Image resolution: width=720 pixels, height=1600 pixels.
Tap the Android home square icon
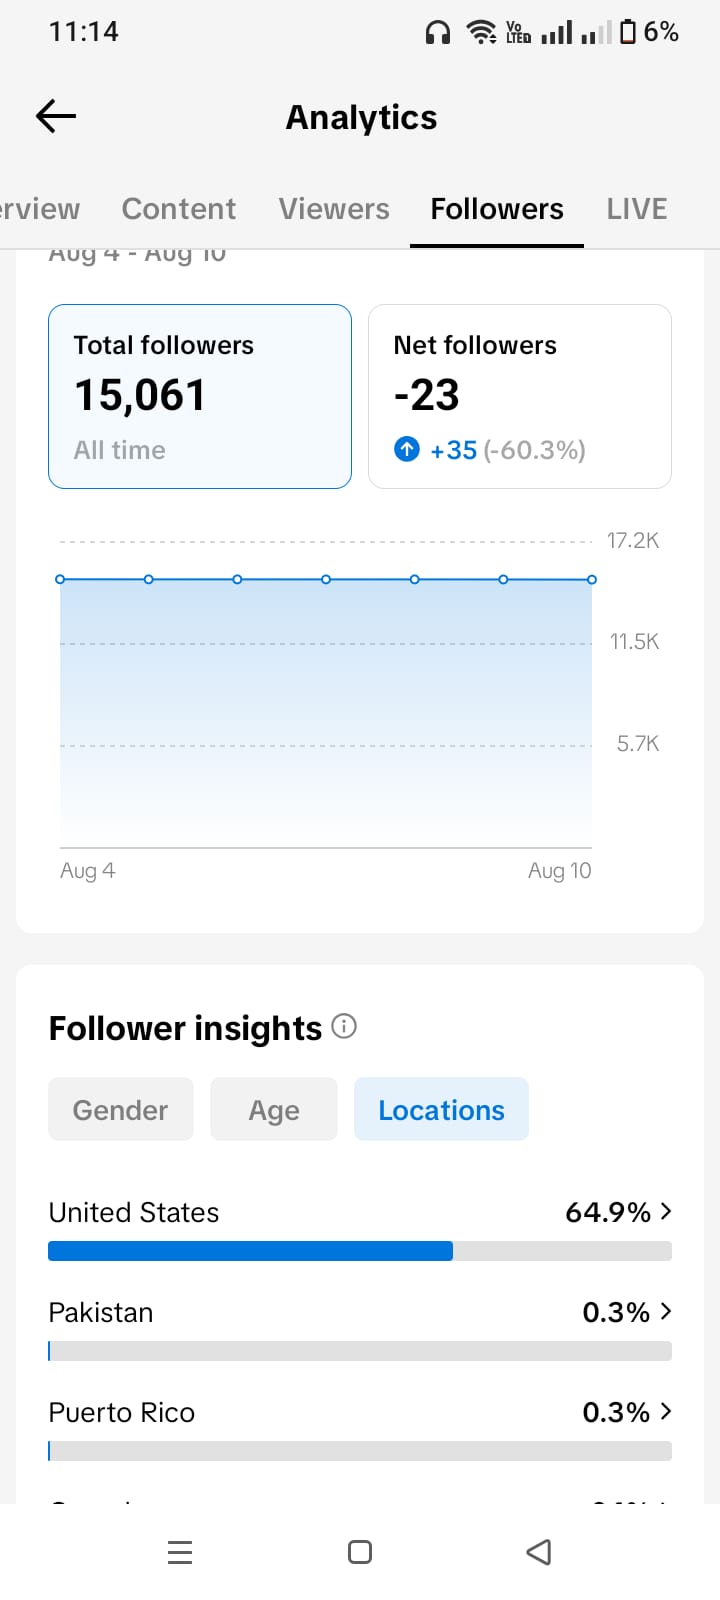click(x=360, y=1552)
